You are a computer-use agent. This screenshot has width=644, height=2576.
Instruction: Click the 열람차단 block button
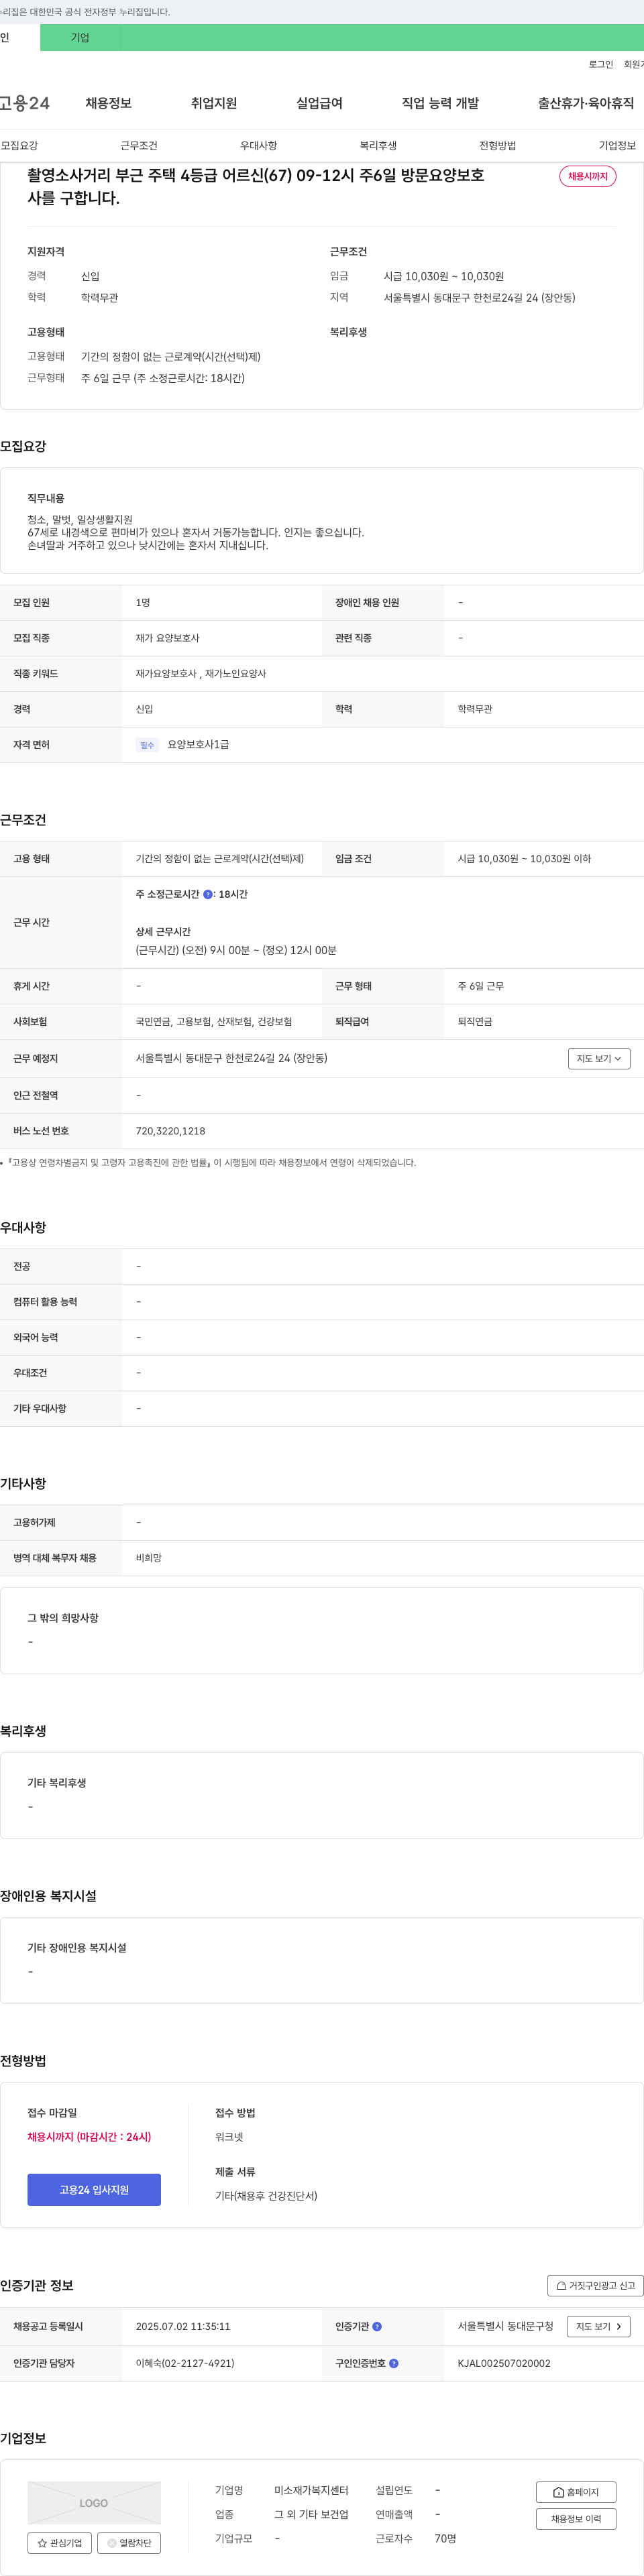click(x=129, y=2542)
